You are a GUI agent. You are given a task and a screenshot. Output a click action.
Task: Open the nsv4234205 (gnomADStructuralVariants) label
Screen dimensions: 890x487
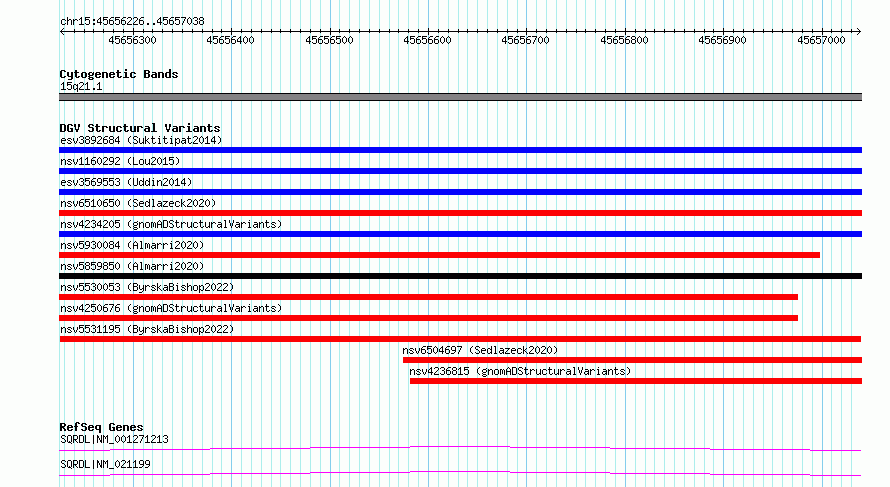[171, 224]
